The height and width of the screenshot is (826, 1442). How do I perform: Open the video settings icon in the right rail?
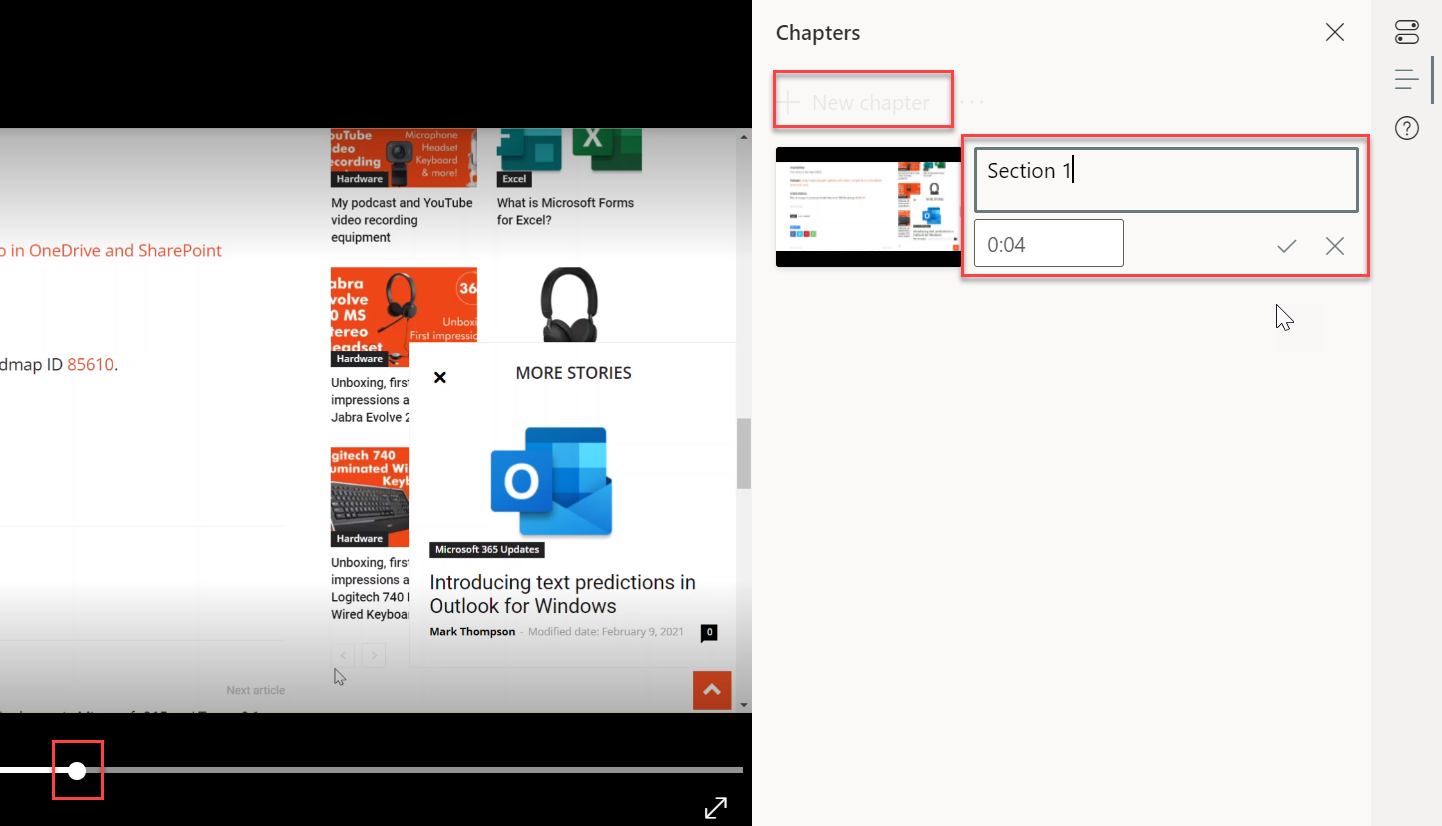click(x=1407, y=32)
